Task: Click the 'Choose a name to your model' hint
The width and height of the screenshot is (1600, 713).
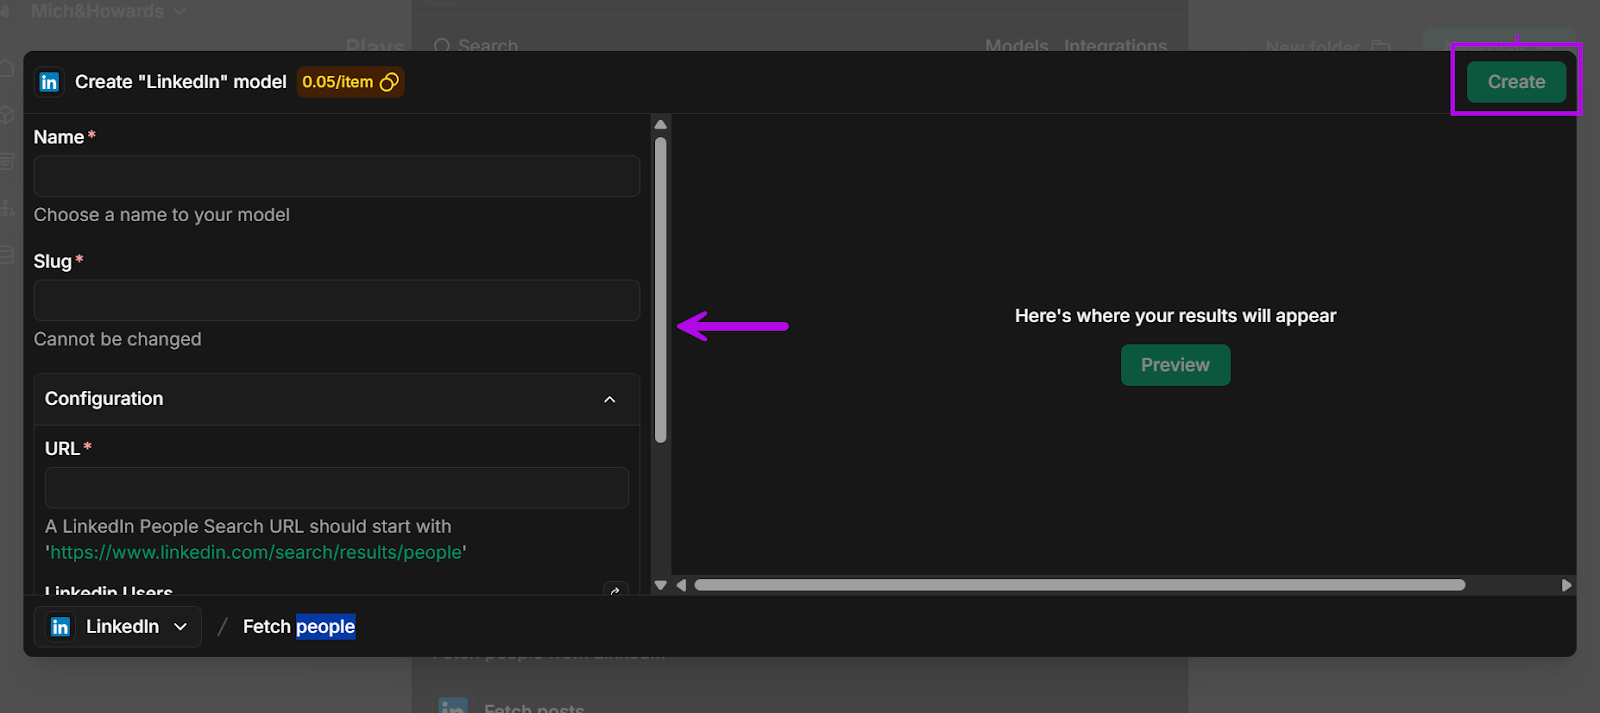Action: [x=162, y=215]
